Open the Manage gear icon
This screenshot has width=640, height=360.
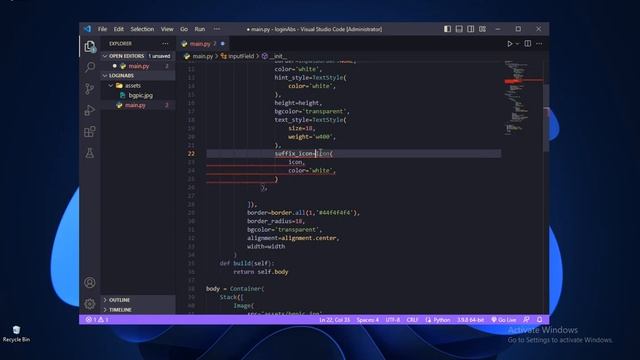90,304
